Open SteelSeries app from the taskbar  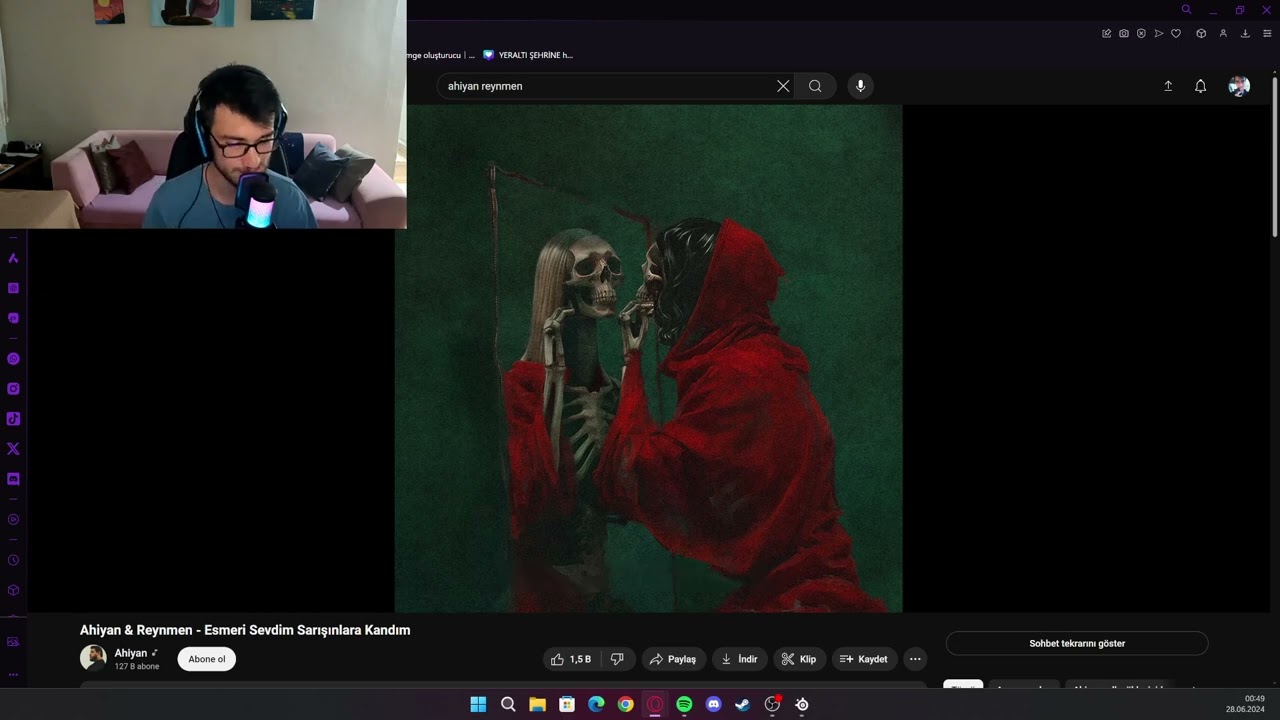tap(802, 704)
